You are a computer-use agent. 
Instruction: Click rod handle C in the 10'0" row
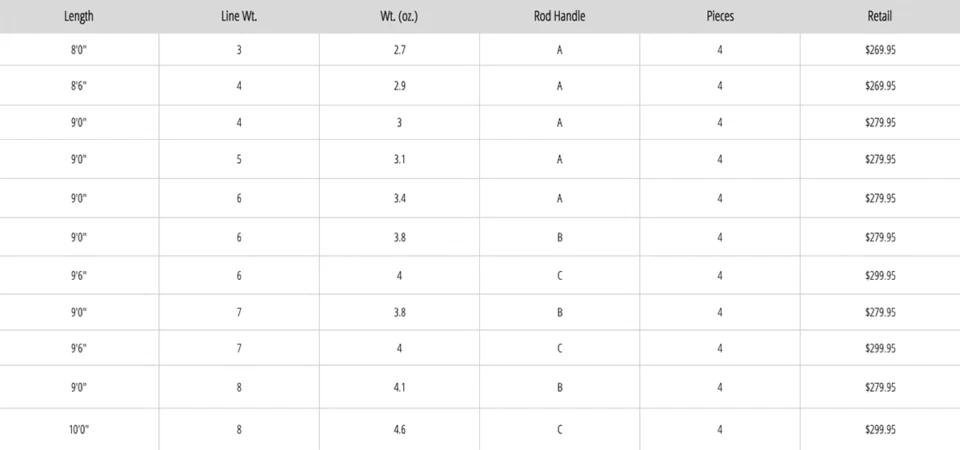point(559,430)
